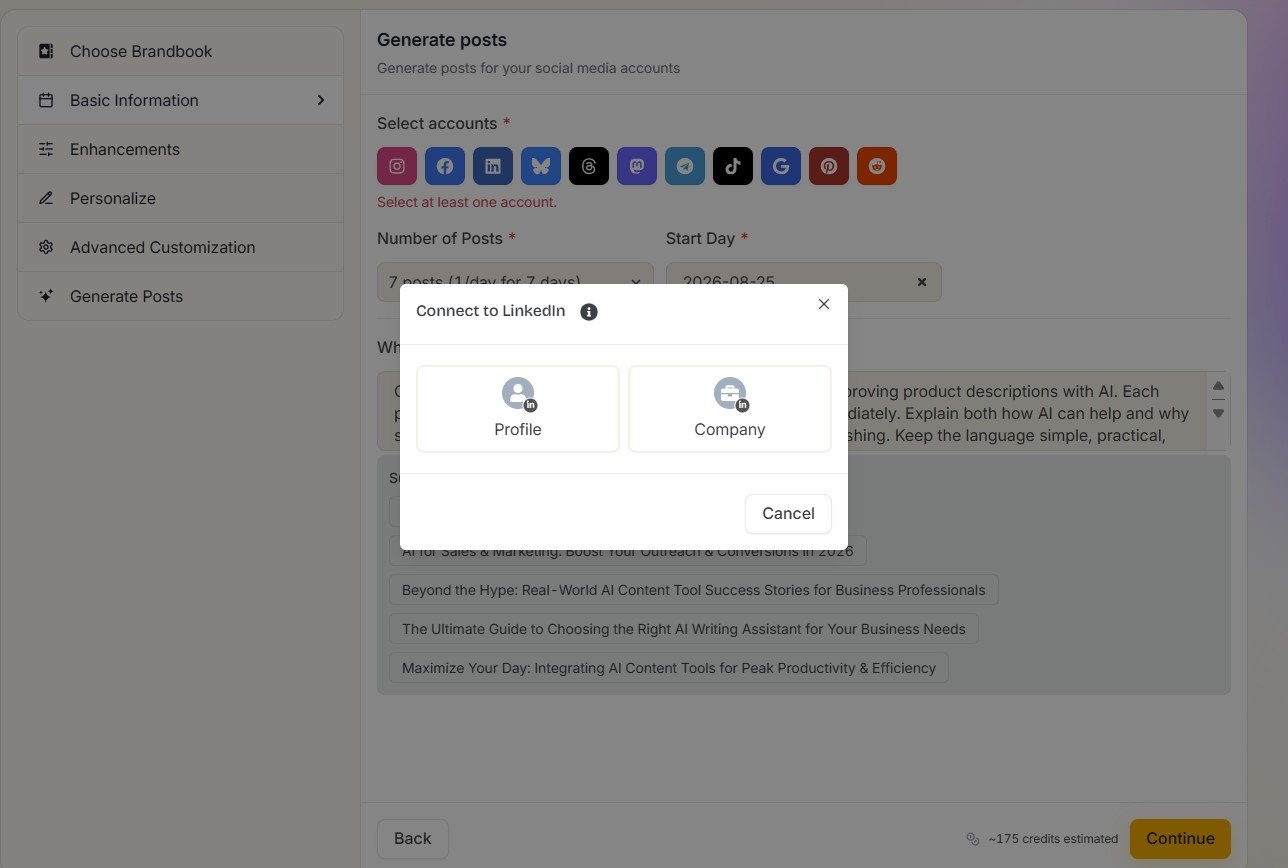The width and height of the screenshot is (1288, 868).
Task: Select the Mastodon account icon
Action: click(x=637, y=166)
